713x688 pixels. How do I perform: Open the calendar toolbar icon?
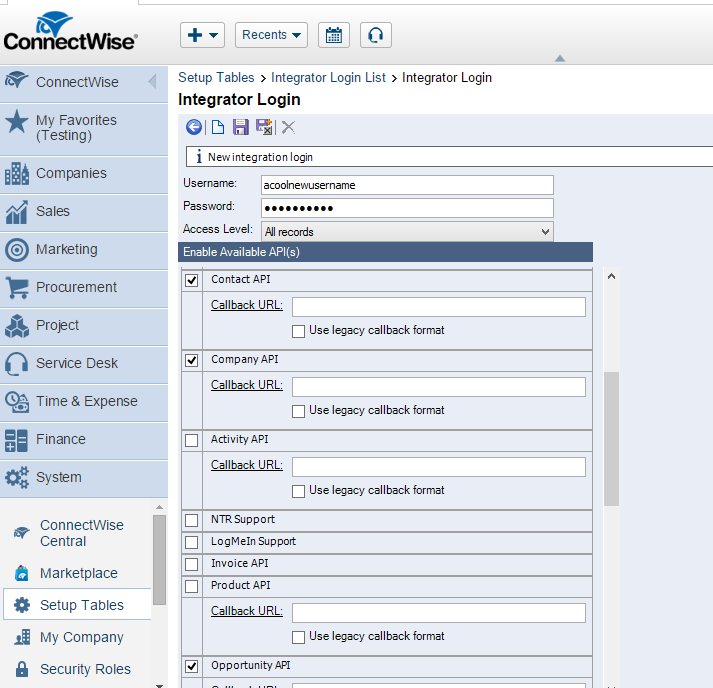coord(334,35)
